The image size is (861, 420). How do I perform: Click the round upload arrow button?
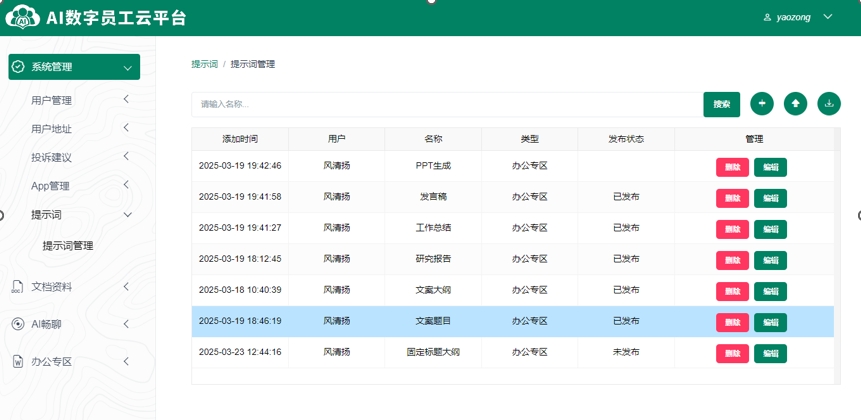(795, 104)
